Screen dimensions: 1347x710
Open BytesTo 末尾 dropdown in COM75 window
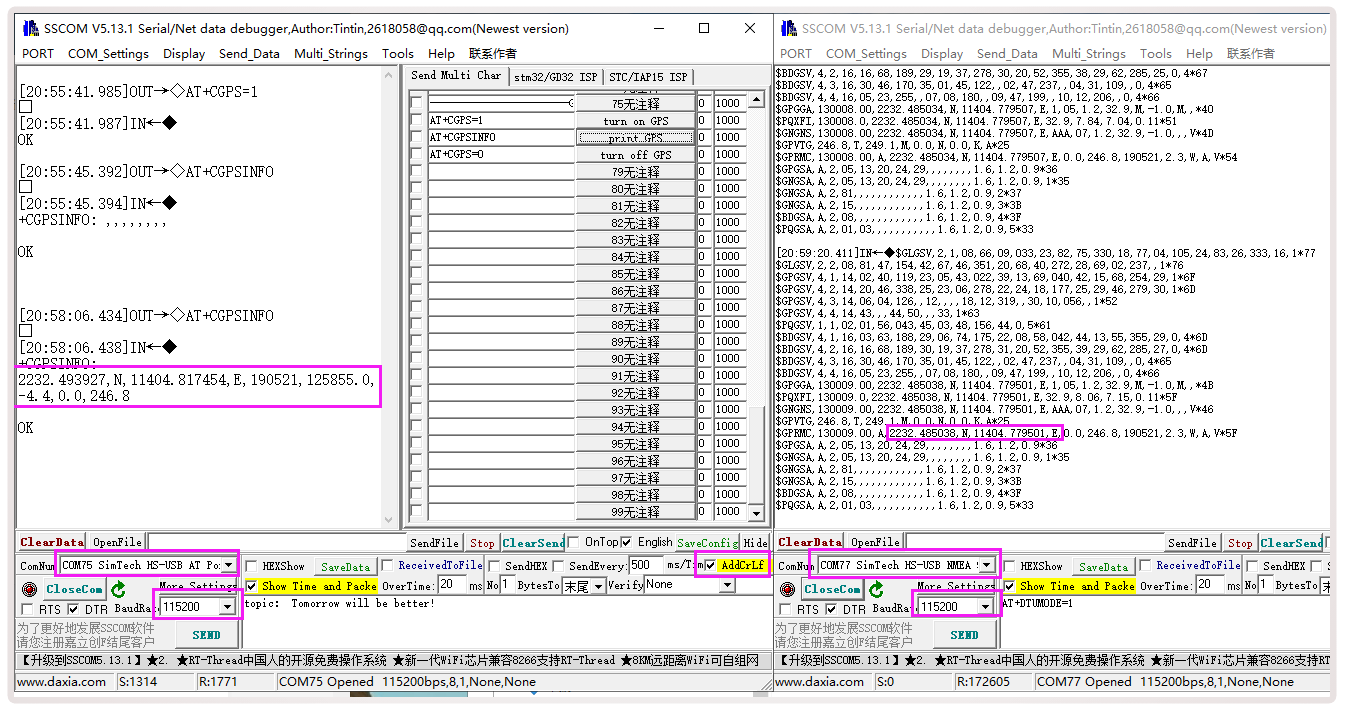coord(599,586)
